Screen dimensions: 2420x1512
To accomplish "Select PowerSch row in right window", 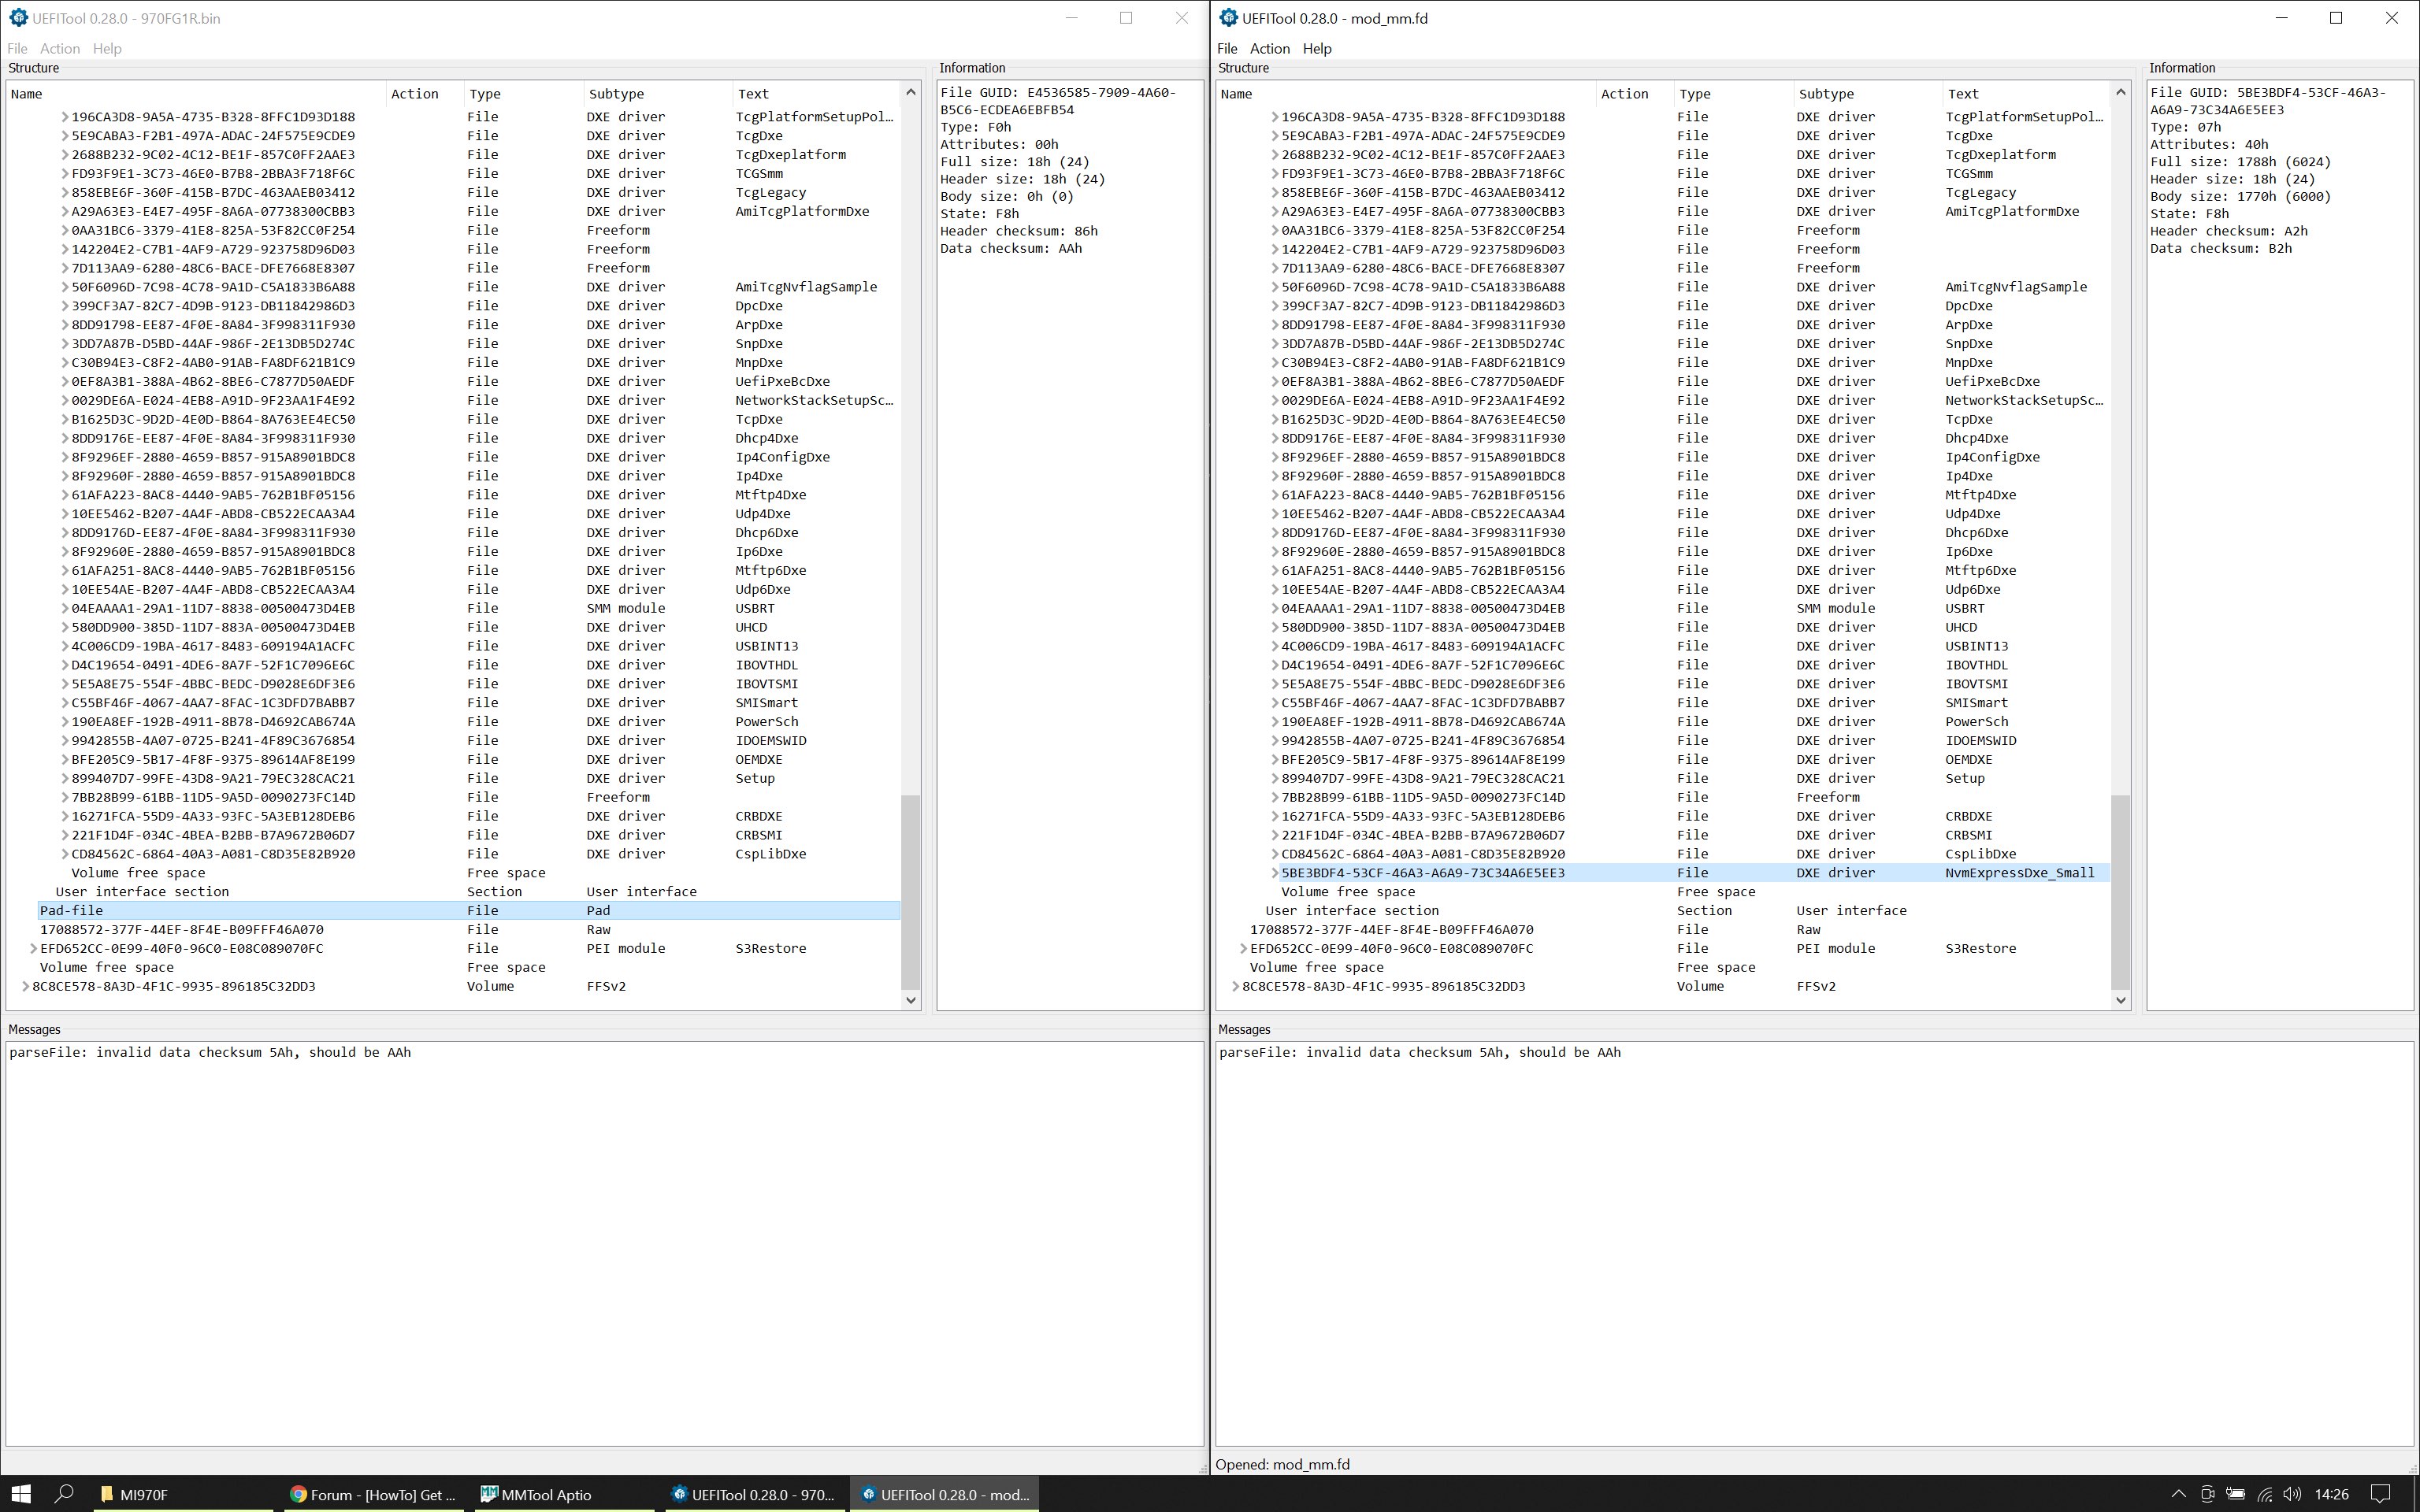I will [1694, 722].
